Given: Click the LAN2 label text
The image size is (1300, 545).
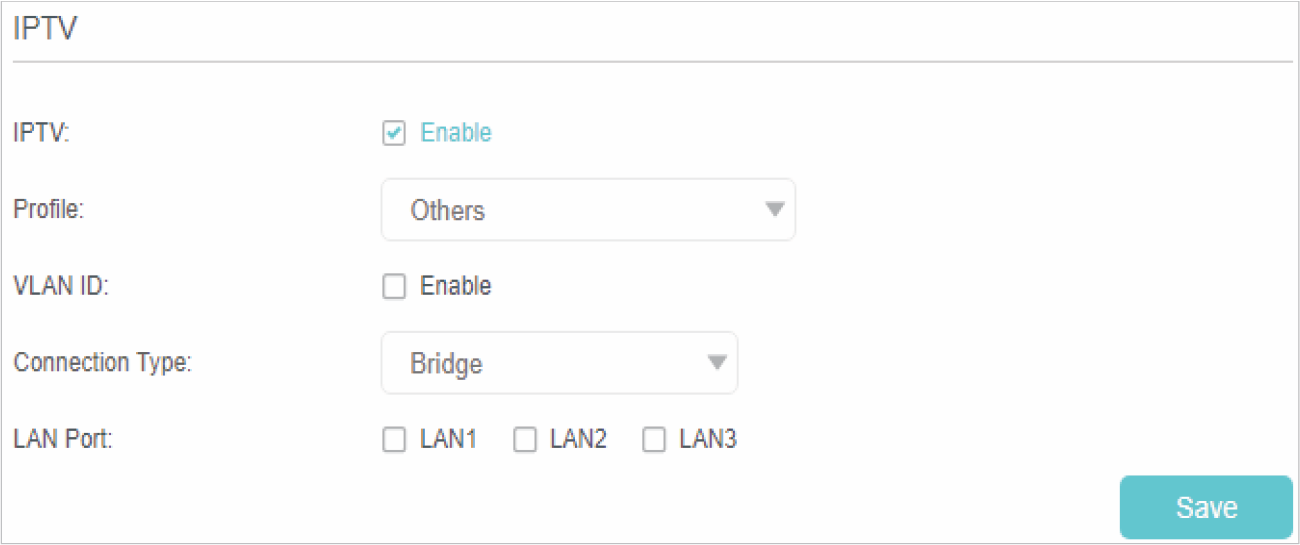Looking at the screenshot, I should (x=578, y=439).
